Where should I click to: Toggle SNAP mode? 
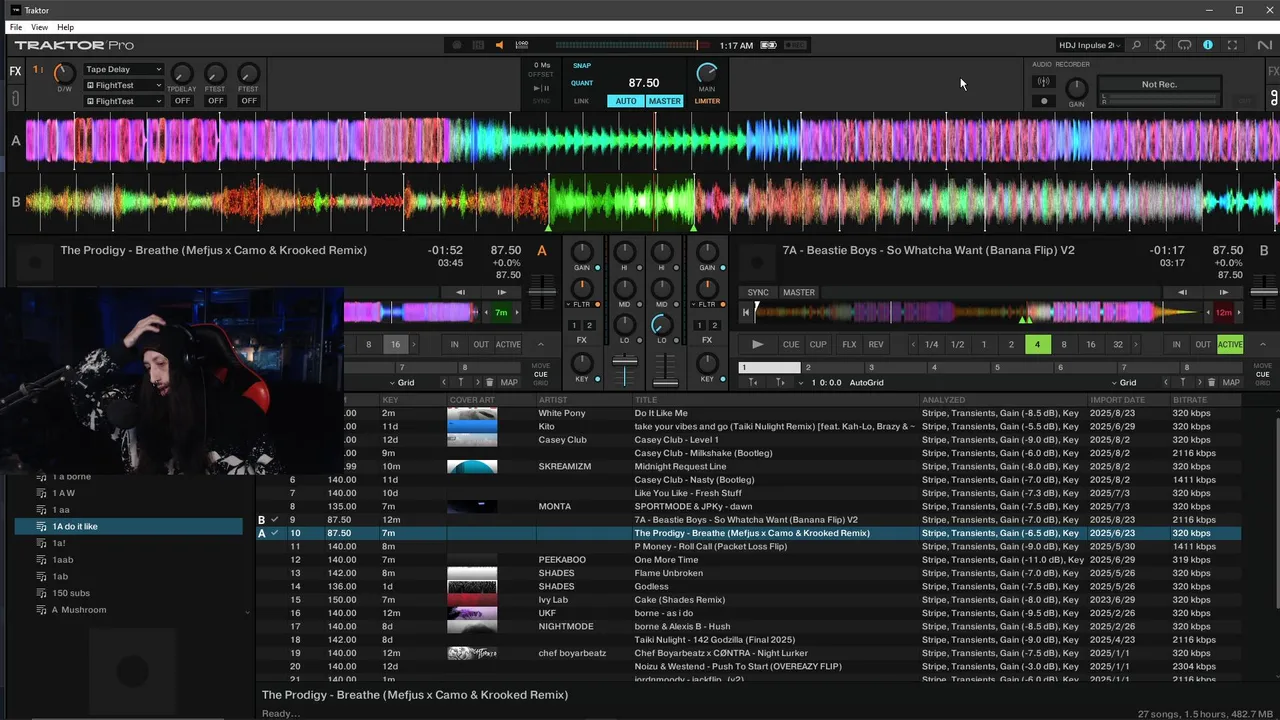tap(581, 66)
